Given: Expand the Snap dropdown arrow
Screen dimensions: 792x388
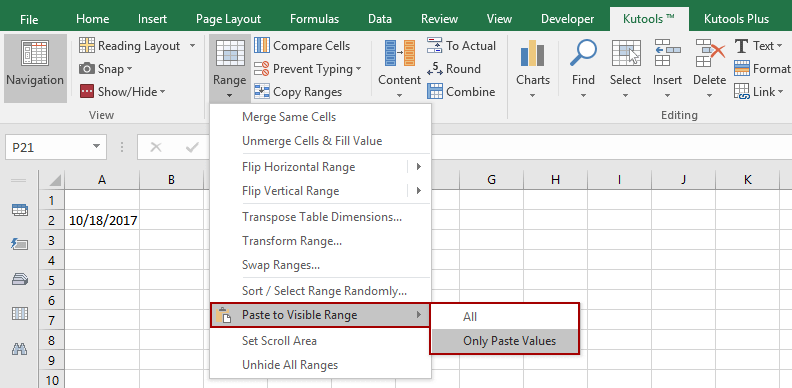Looking at the screenshot, I should click(x=130, y=69).
